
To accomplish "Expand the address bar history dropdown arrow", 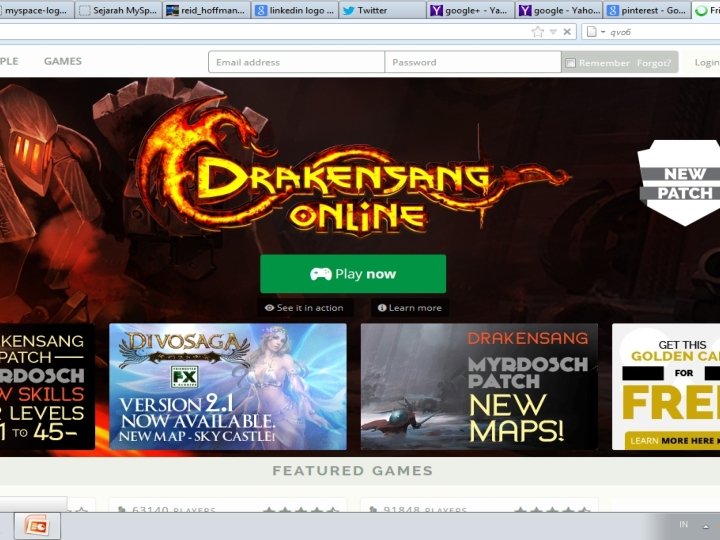I will click(x=553, y=32).
